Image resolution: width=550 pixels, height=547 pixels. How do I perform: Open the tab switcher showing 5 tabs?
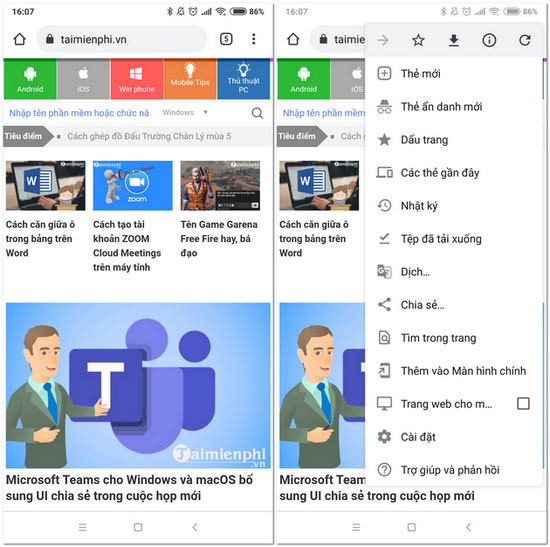(x=226, y=39)
